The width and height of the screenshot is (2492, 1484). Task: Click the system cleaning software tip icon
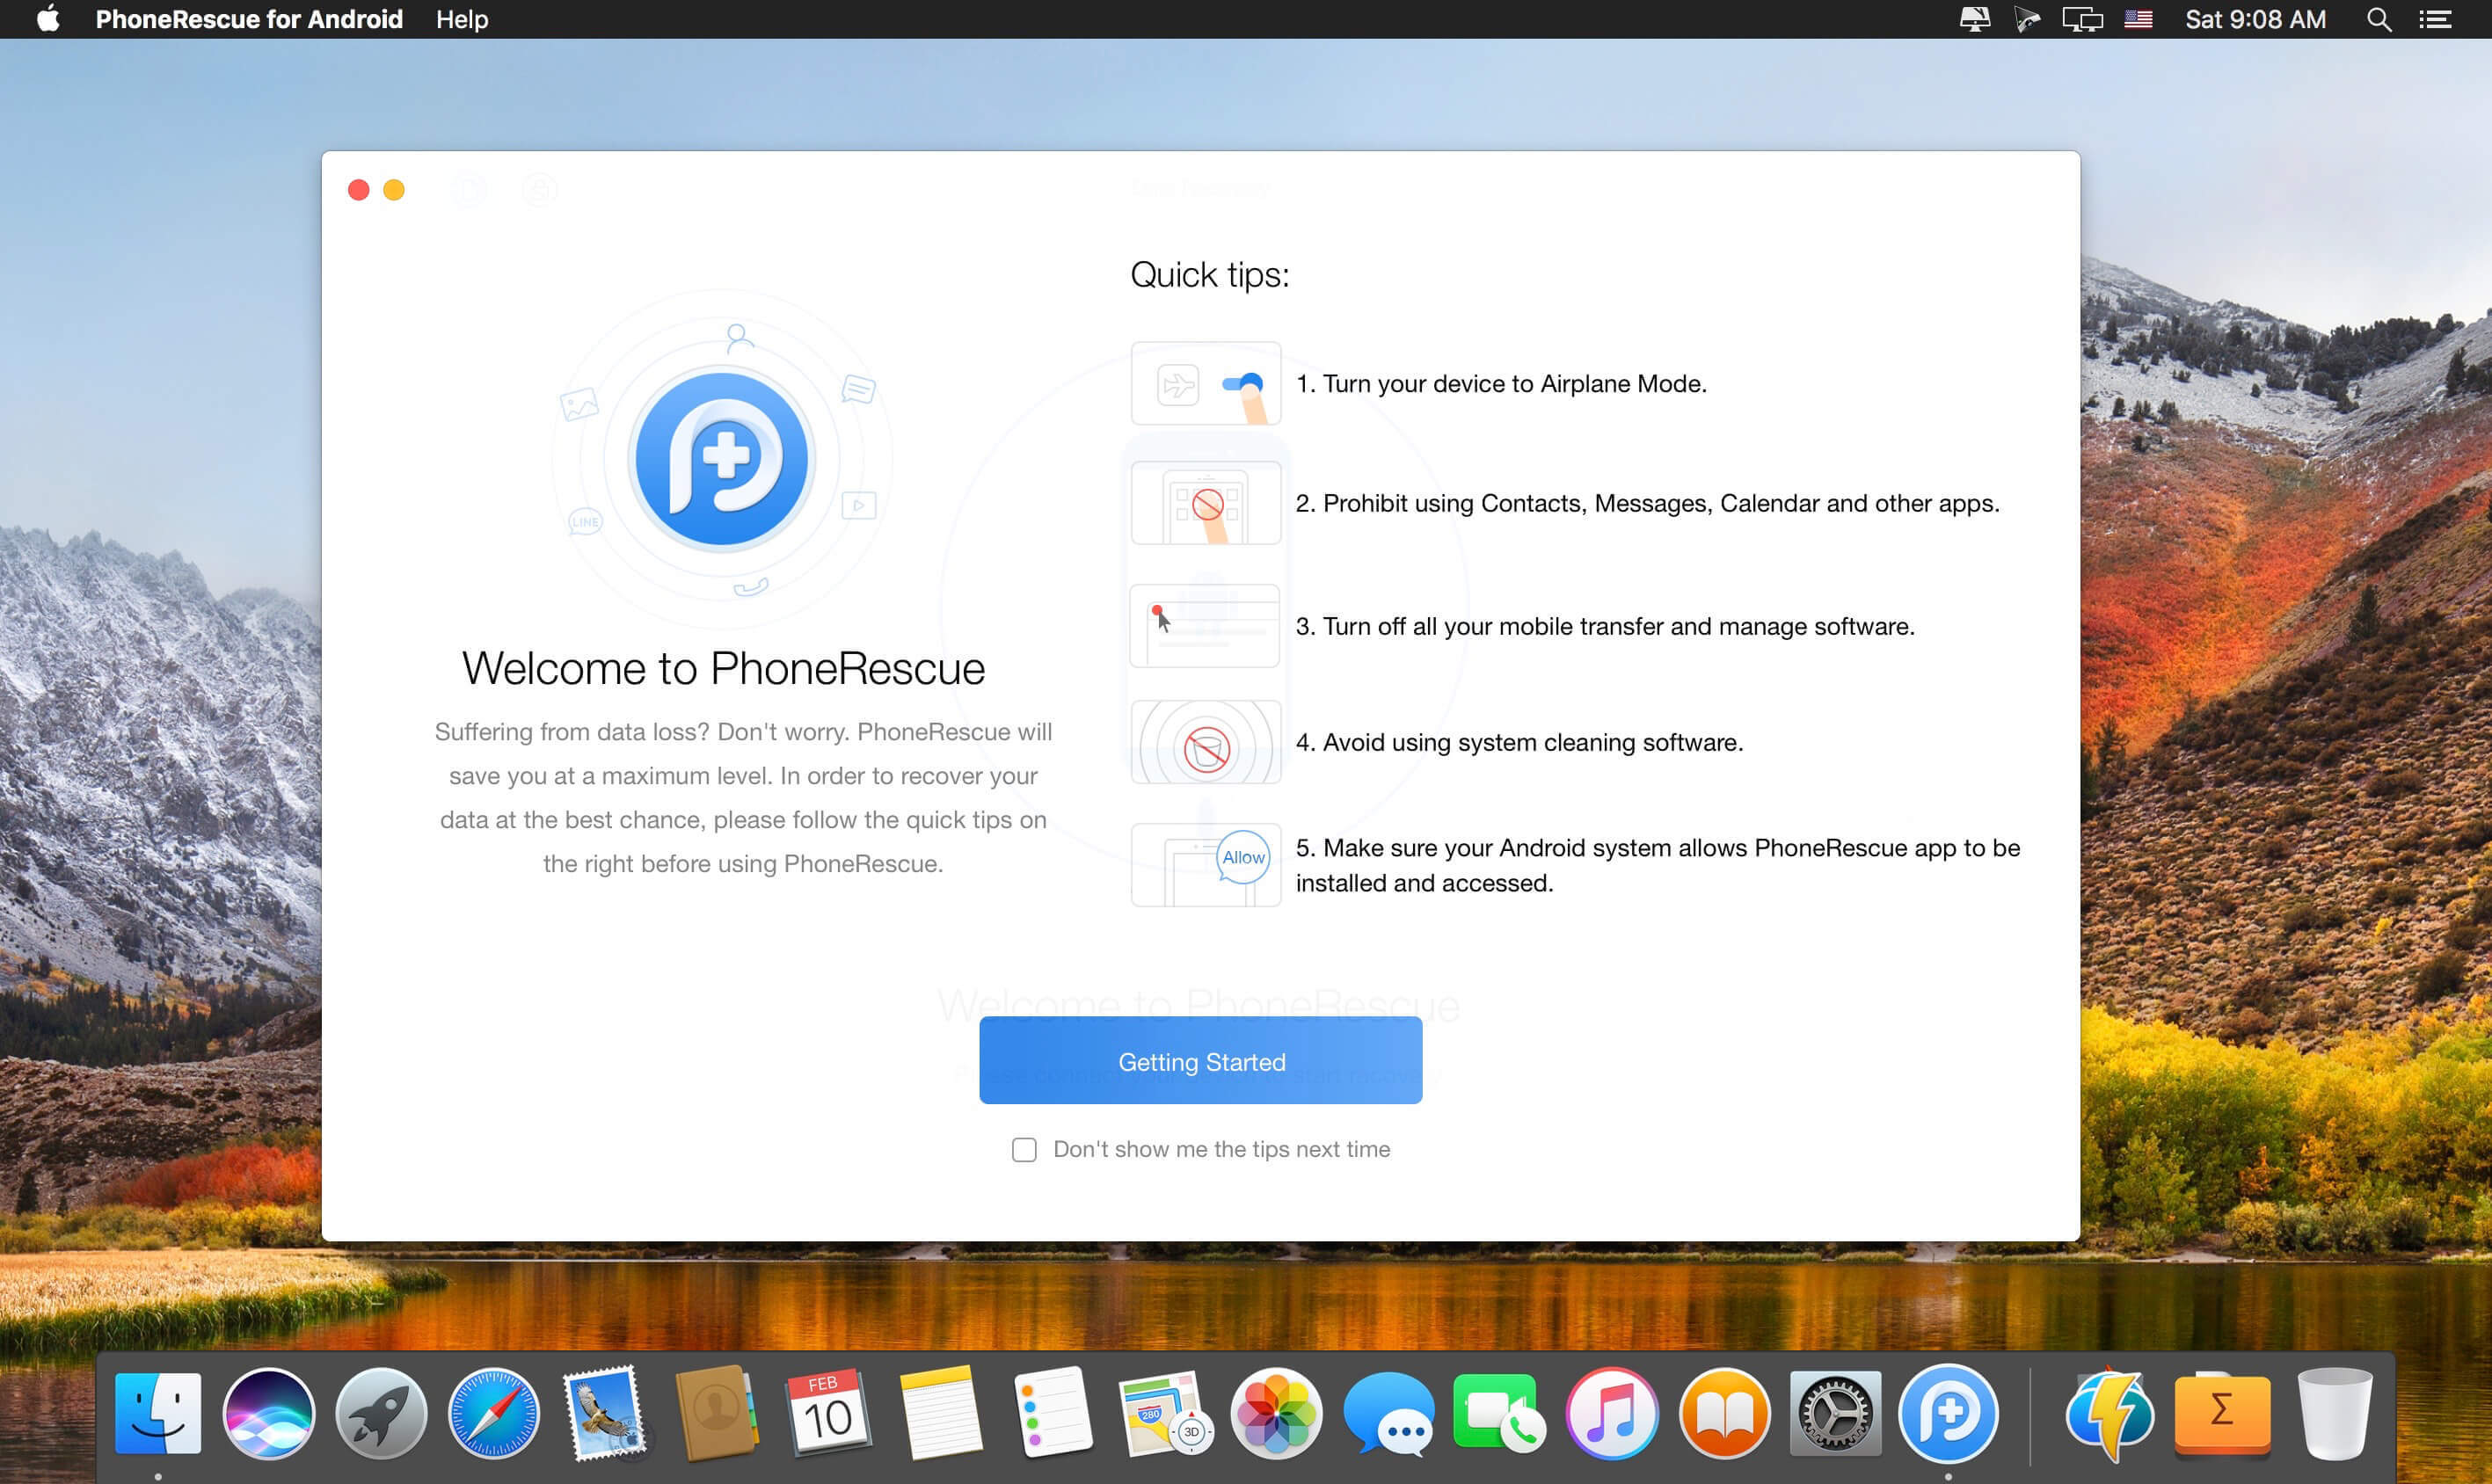[1205, 743]
